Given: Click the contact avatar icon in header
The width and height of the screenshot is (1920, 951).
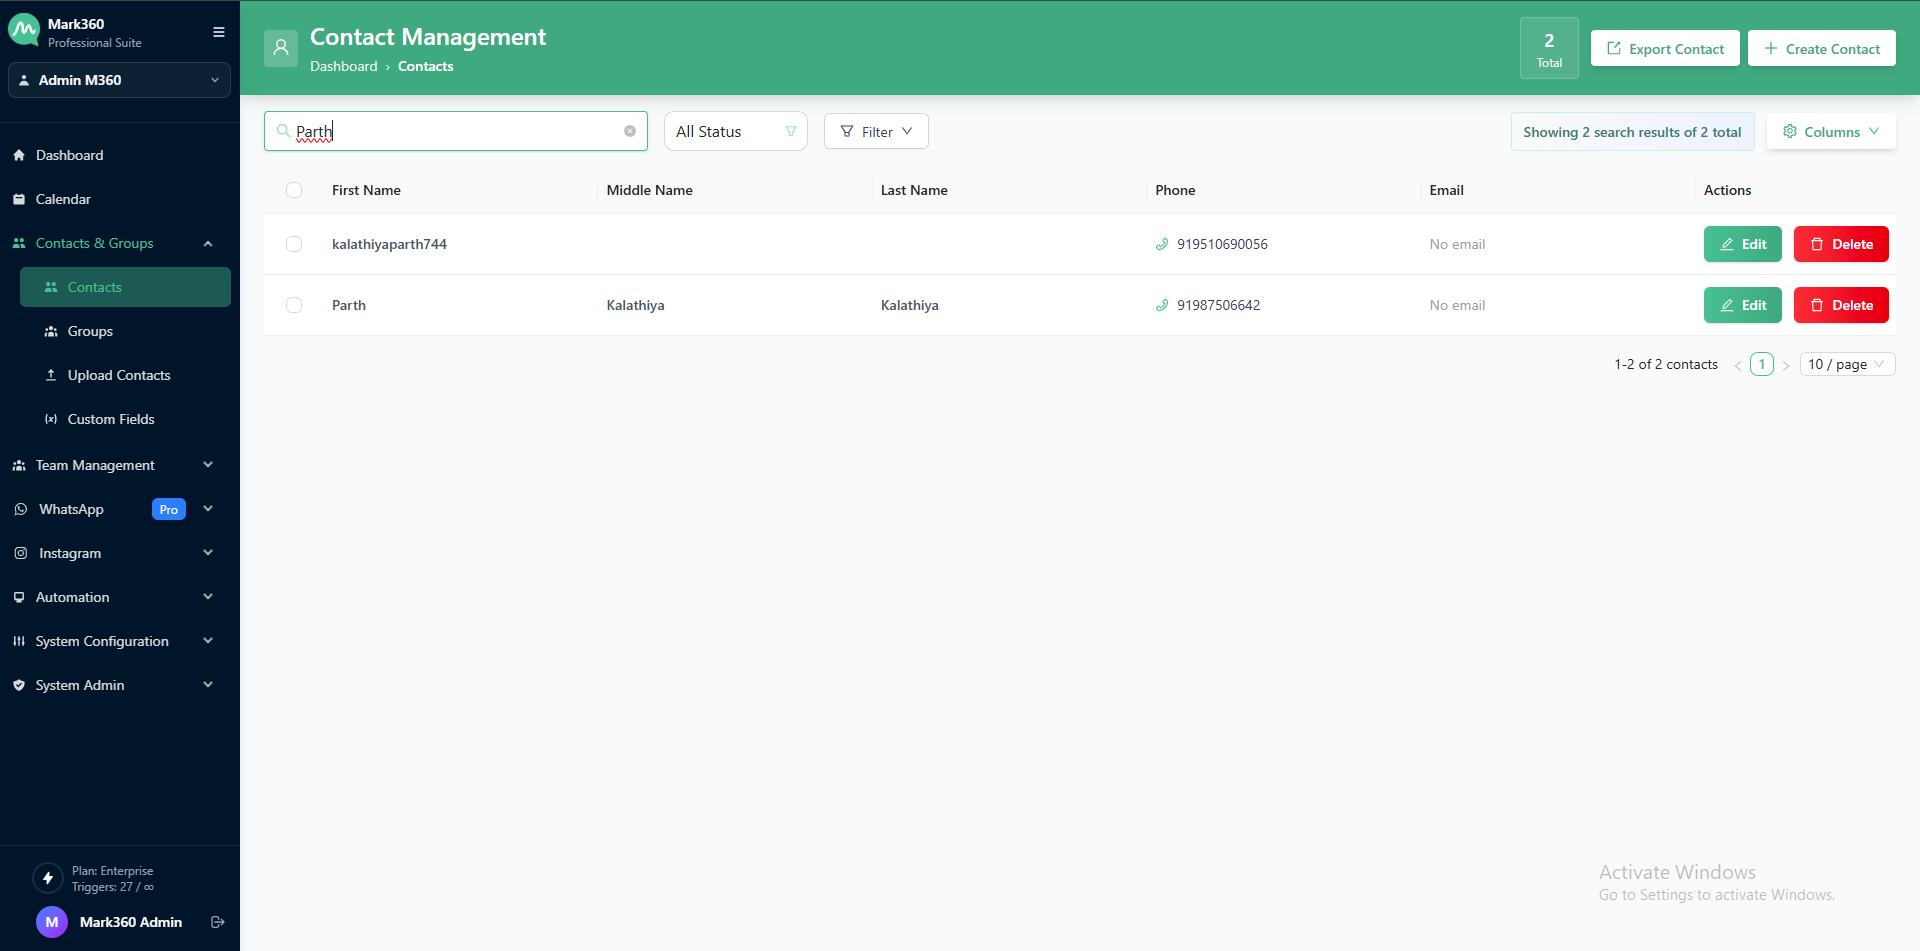Looking at the screenshot, I should click(x=281, y=48).
